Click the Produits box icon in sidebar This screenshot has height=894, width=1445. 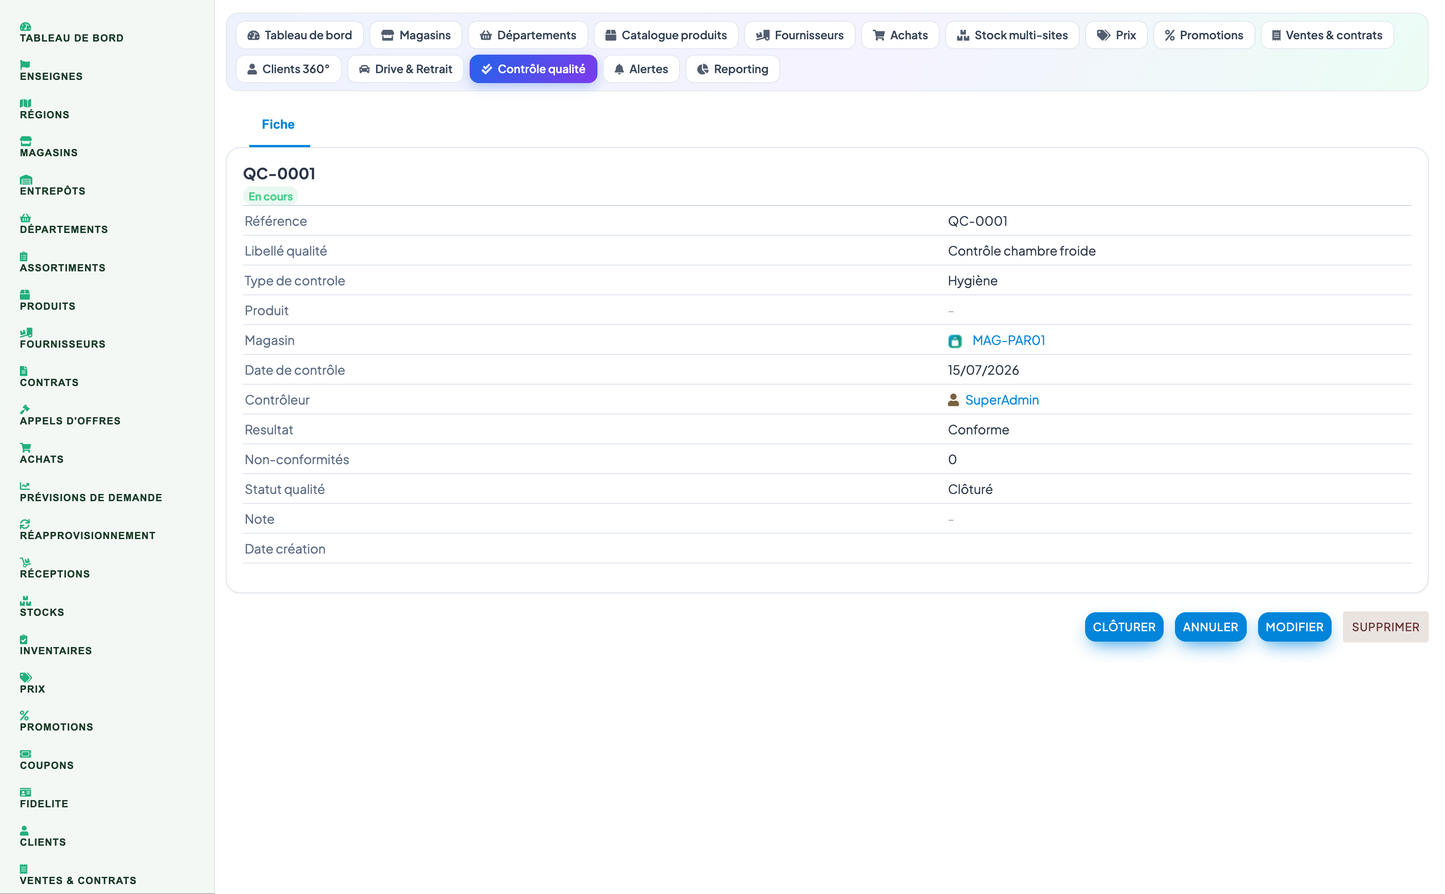tap(25, 294)
